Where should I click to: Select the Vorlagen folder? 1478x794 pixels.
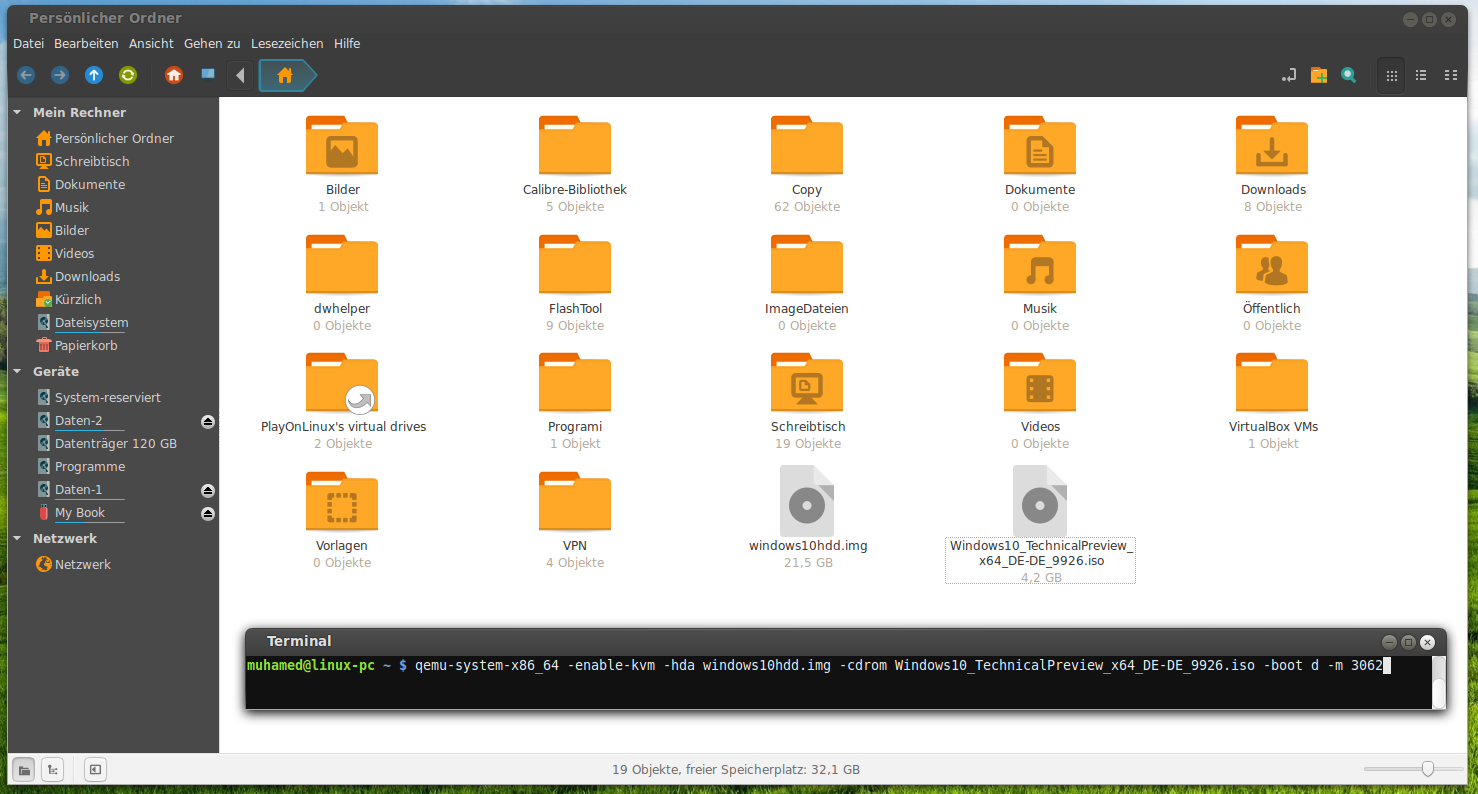(x=342, y=502)
